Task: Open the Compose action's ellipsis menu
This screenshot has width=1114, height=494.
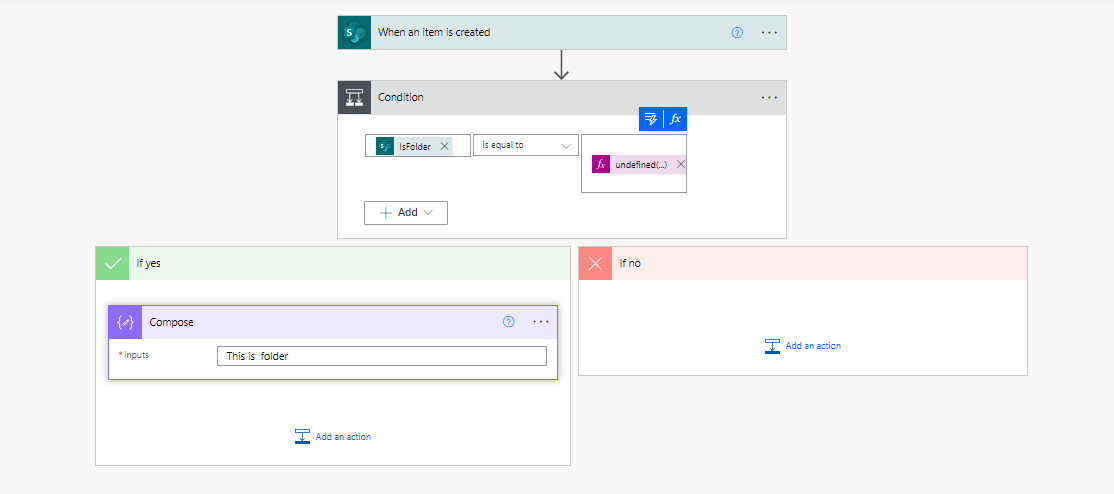Action: point(541,322)
